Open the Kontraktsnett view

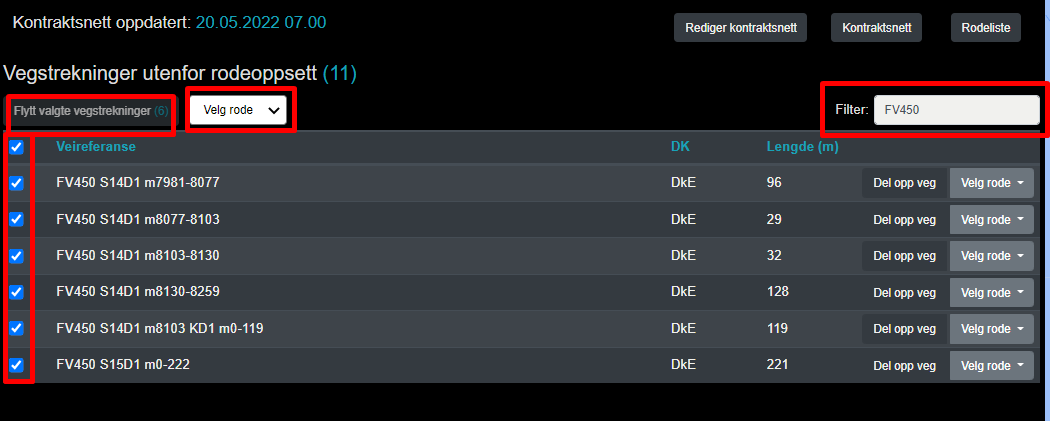(876, 28)
